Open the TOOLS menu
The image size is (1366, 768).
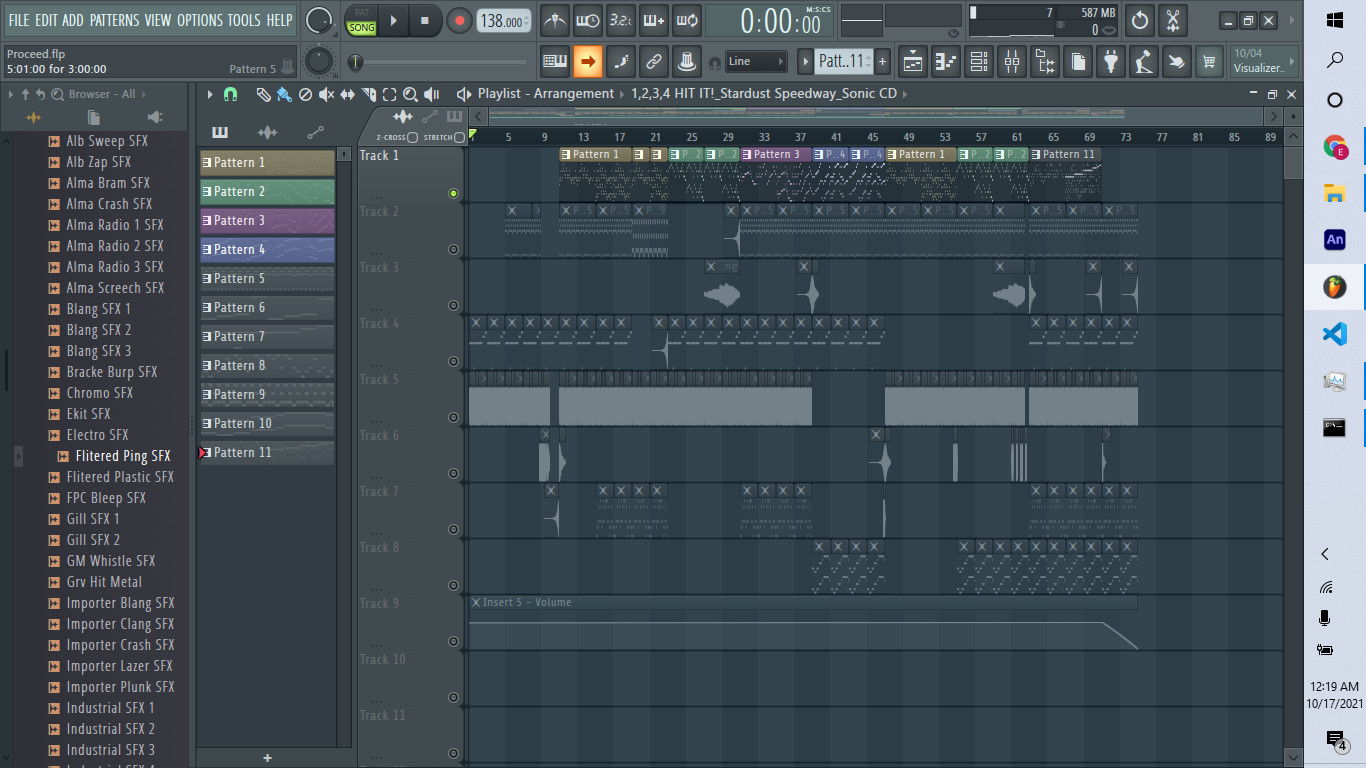pyautogui.click(x=243, y=20)
